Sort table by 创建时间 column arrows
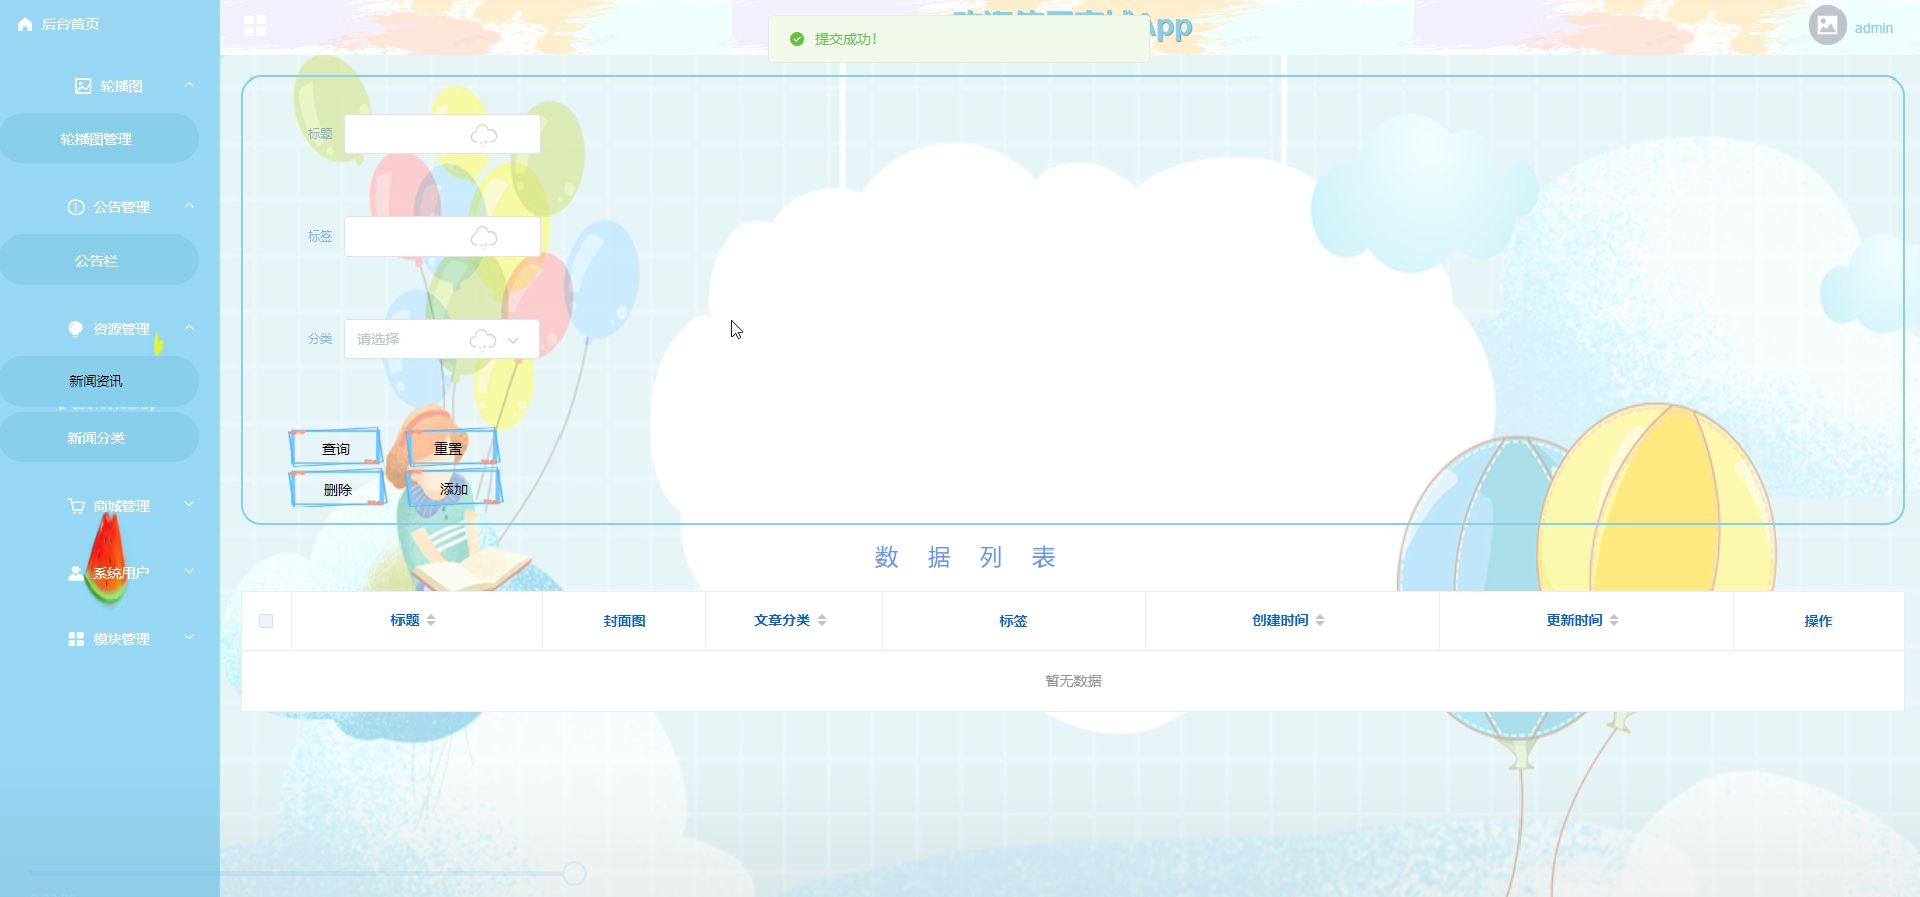The width and height of the screenshot is (1920, 897). [1320, 620]
